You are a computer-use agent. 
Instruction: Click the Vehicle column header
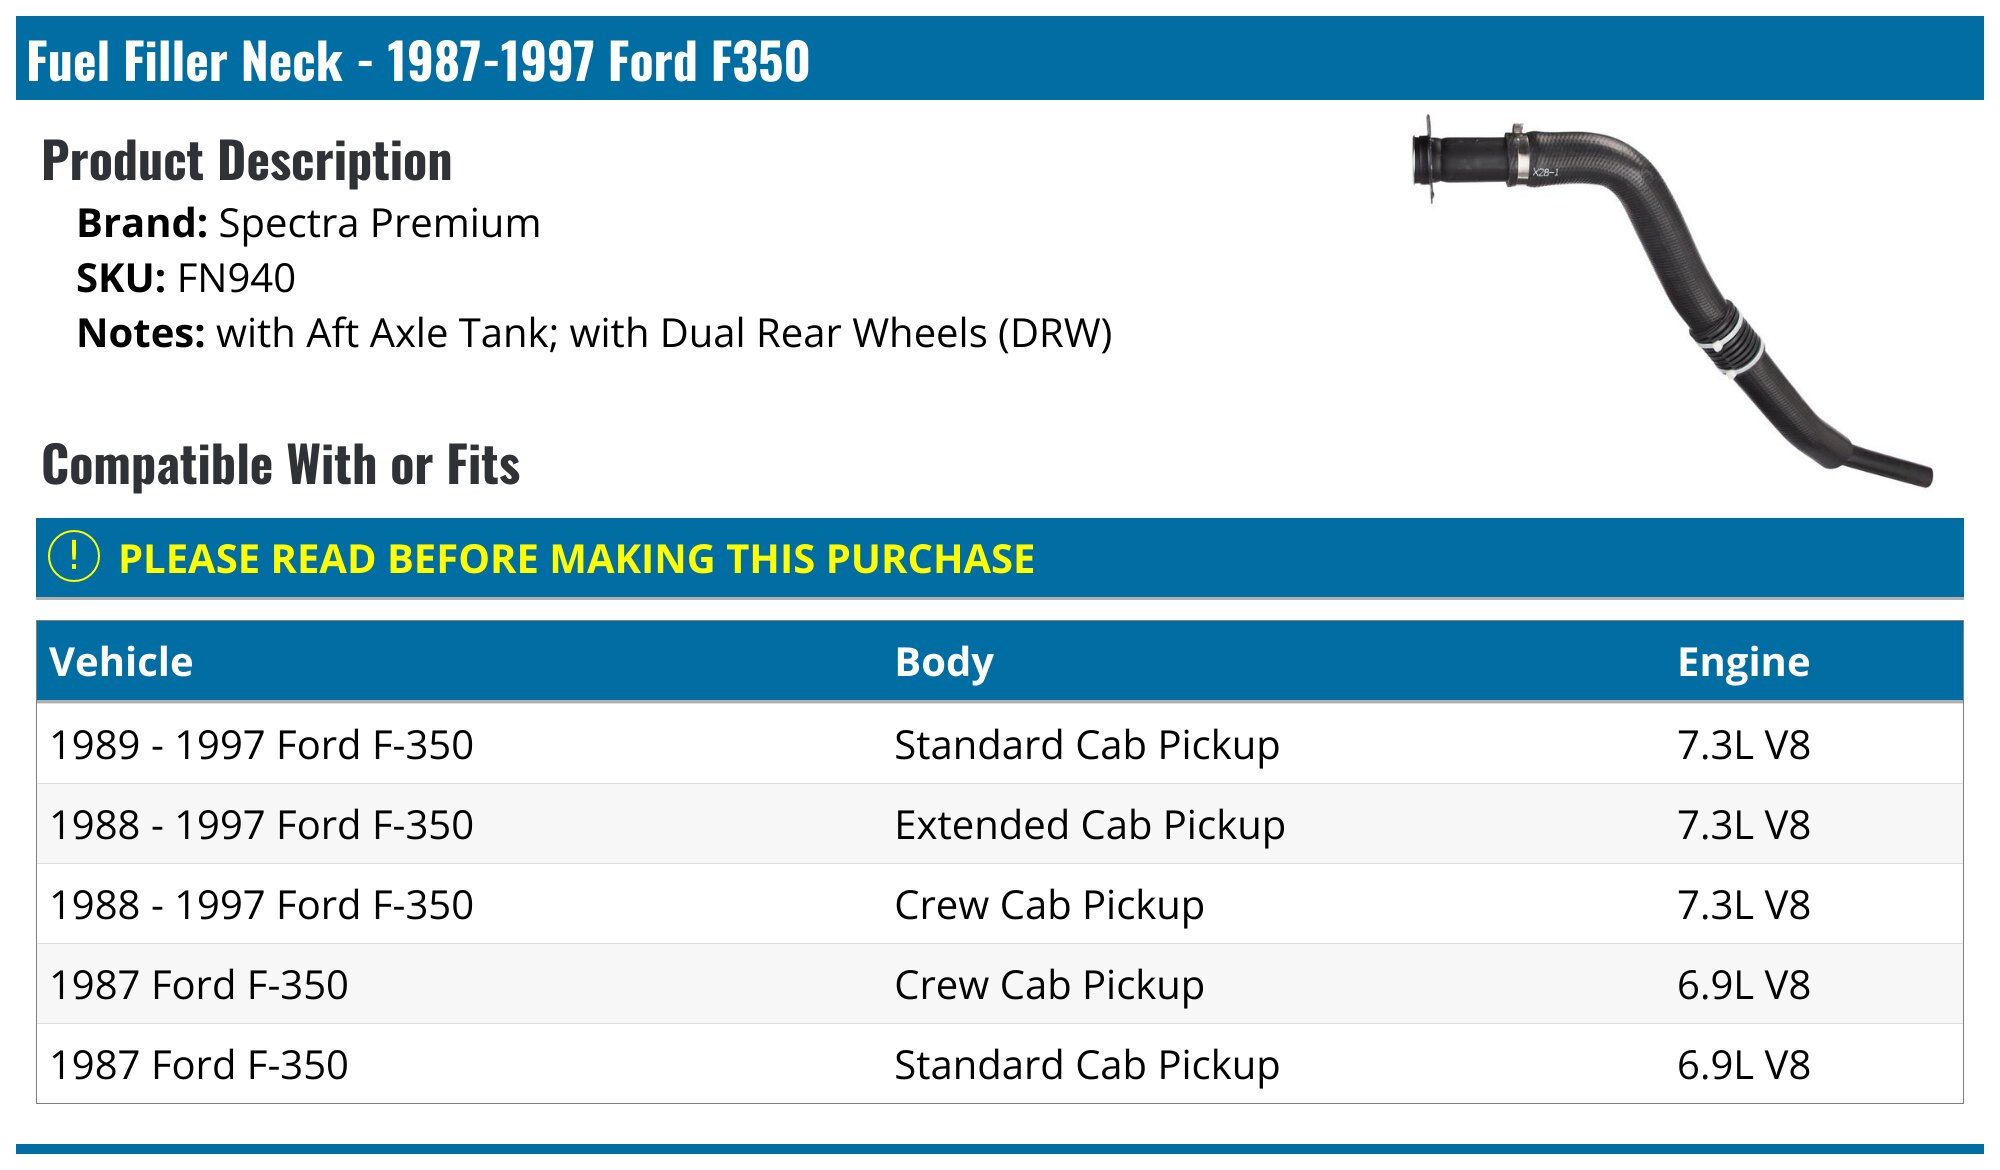tap(121, 662)
